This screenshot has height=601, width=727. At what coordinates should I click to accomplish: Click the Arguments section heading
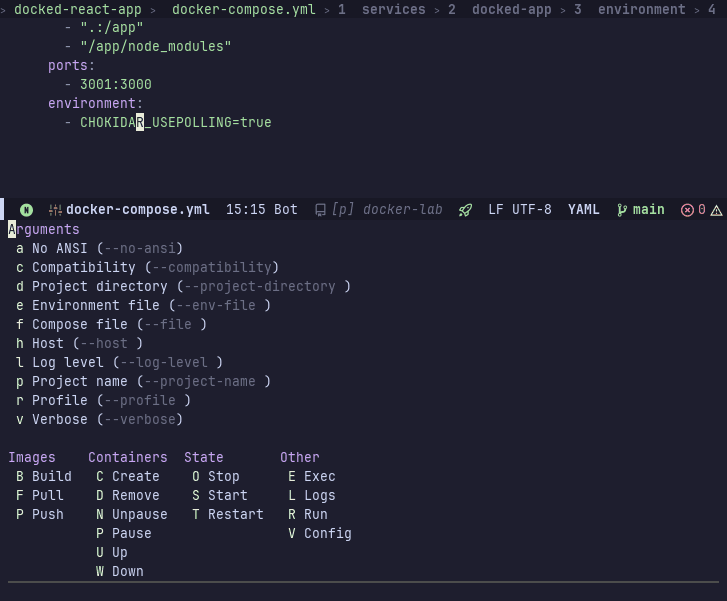44,230
